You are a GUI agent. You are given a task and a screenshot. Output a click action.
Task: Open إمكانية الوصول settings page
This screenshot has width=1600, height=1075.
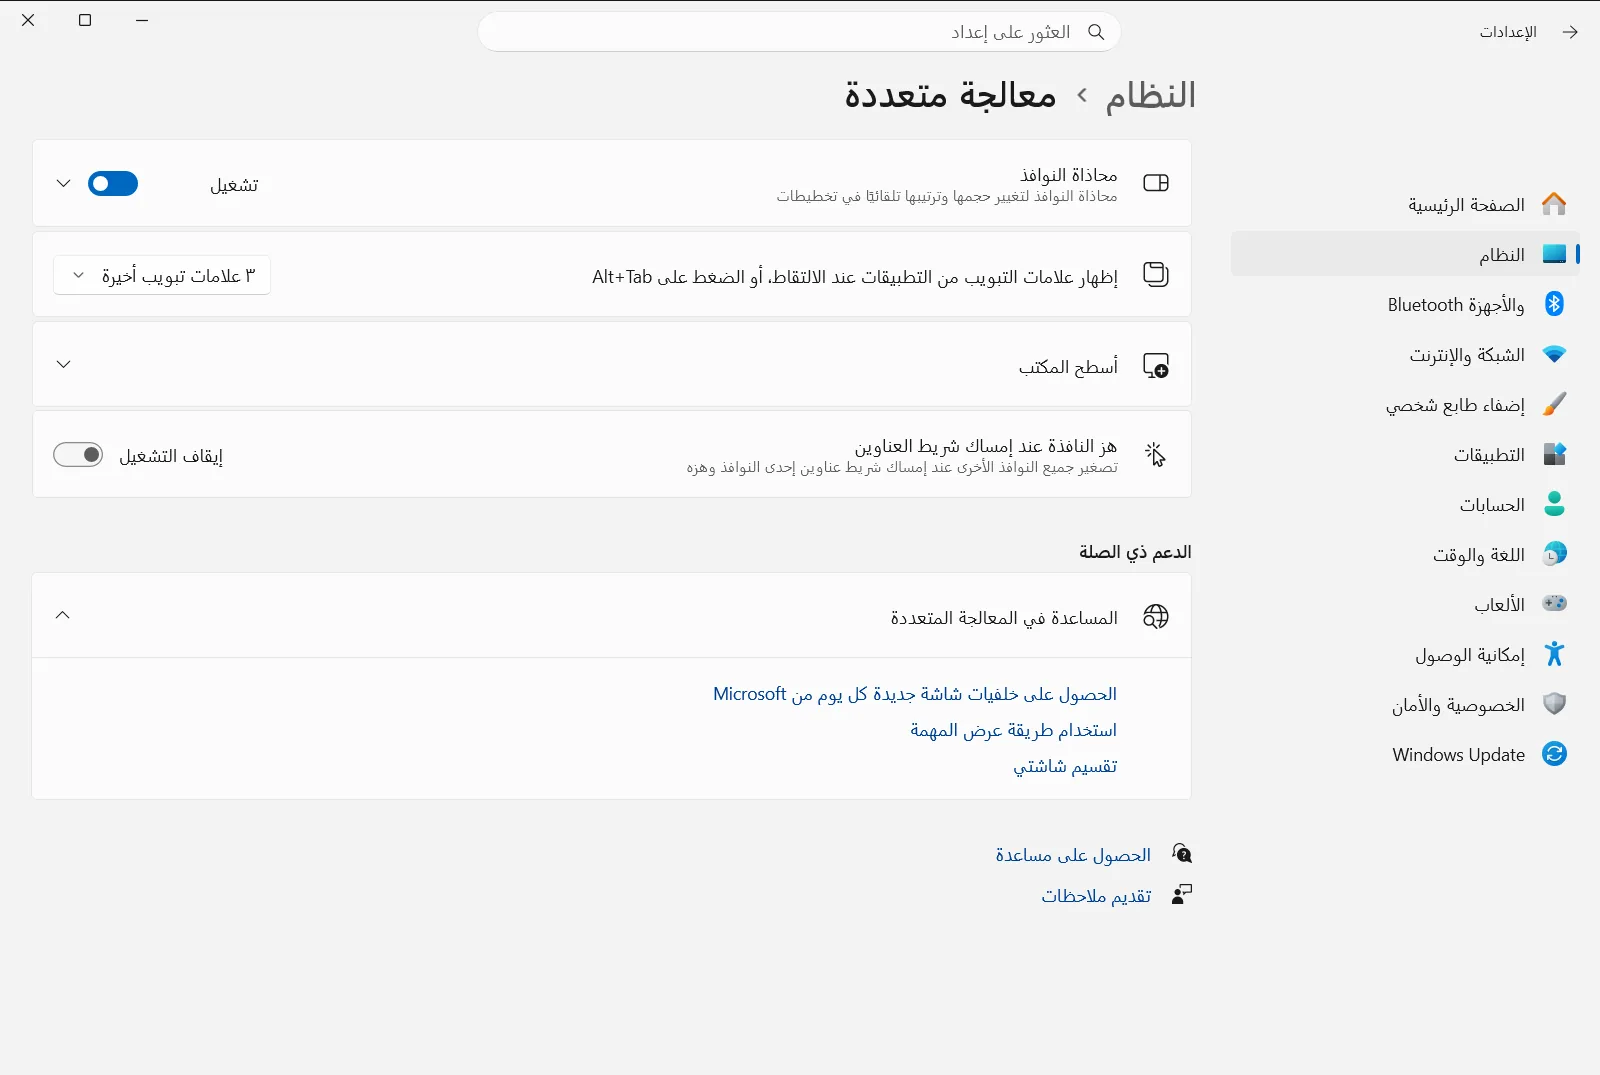pyautogui.click(x=1405, y=654)
